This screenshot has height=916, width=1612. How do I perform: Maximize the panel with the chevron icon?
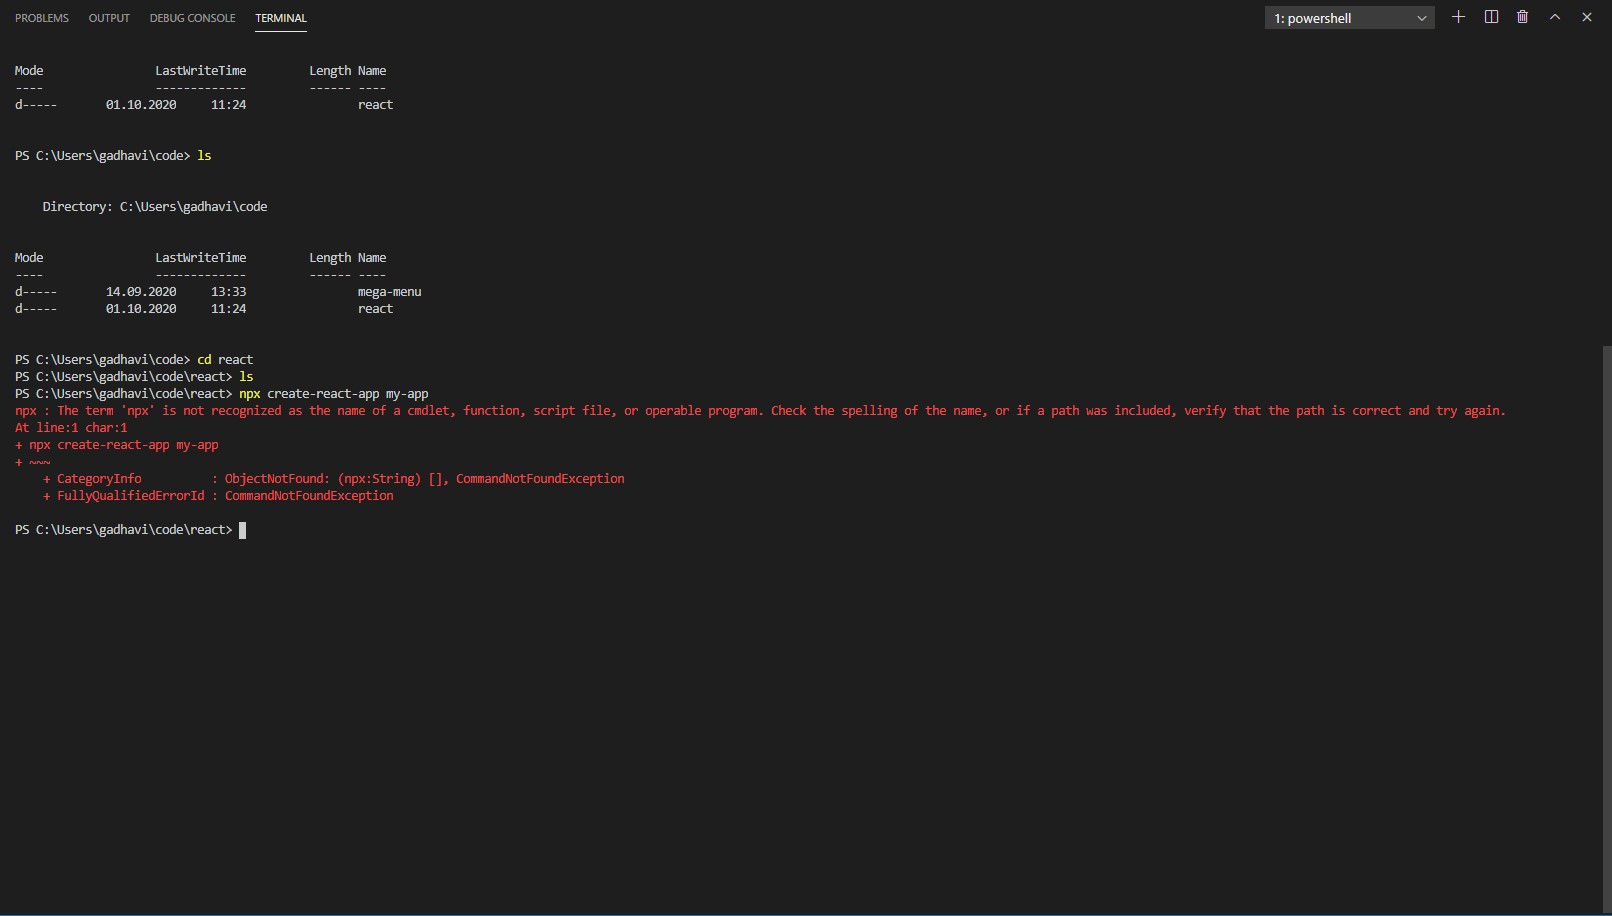pyautogui.click(x=1555, y=17)
